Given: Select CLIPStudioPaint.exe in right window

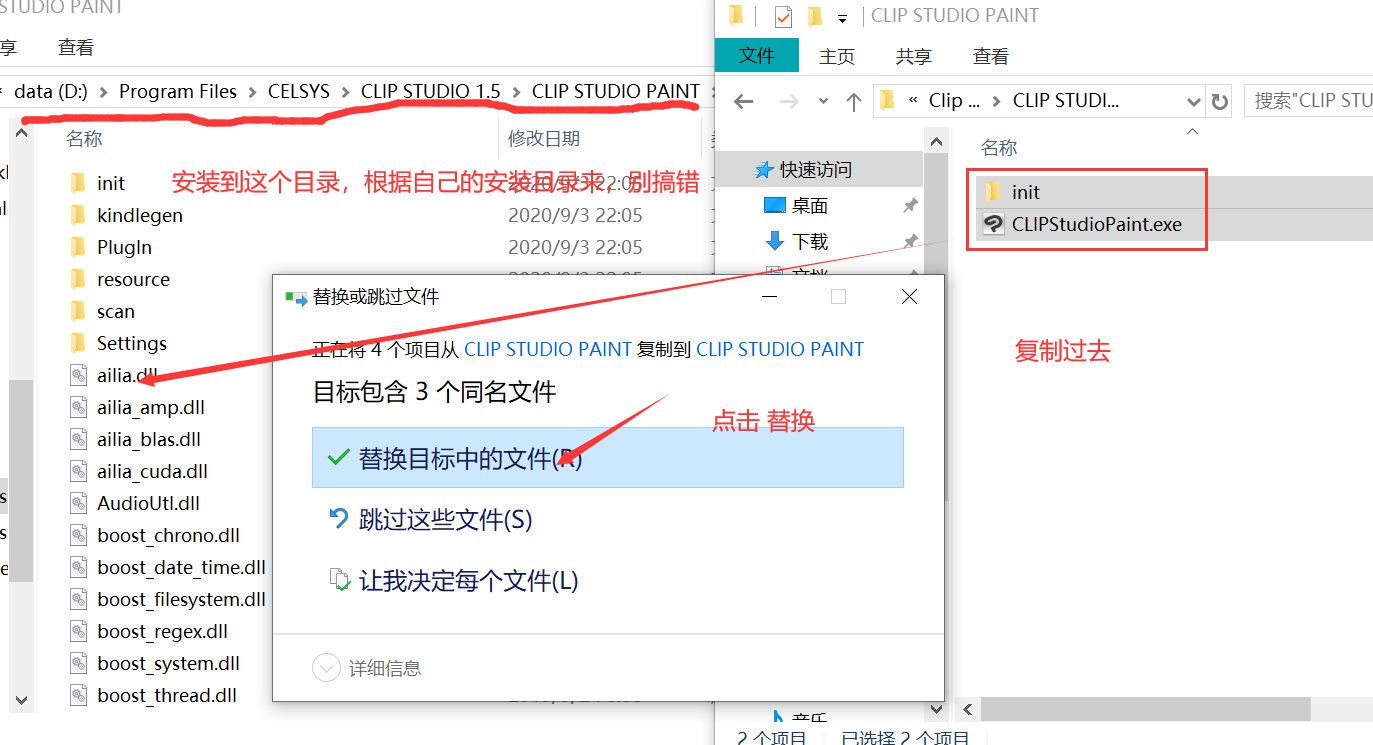Looking at the screenshot, I should [x=1097, y=224].
